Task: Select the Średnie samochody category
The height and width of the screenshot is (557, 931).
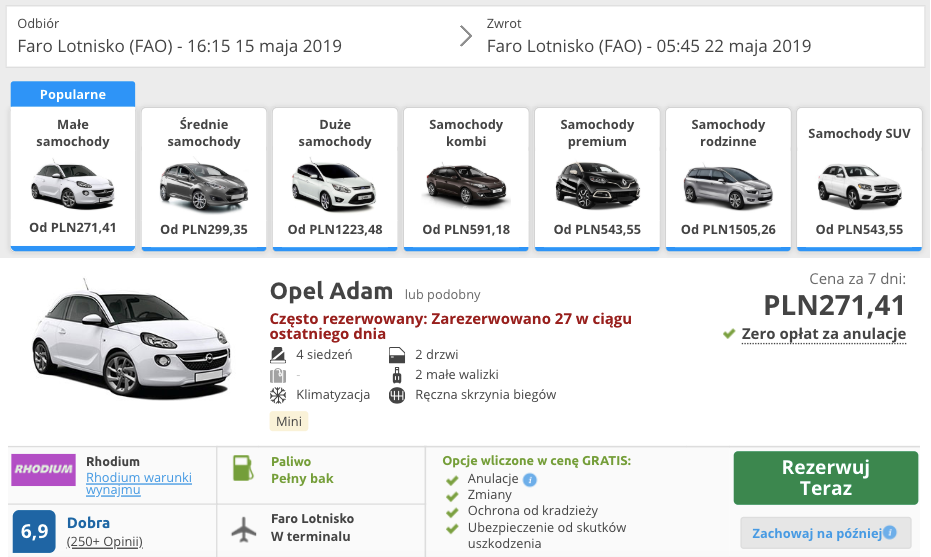Action: [x=204, y=178]
